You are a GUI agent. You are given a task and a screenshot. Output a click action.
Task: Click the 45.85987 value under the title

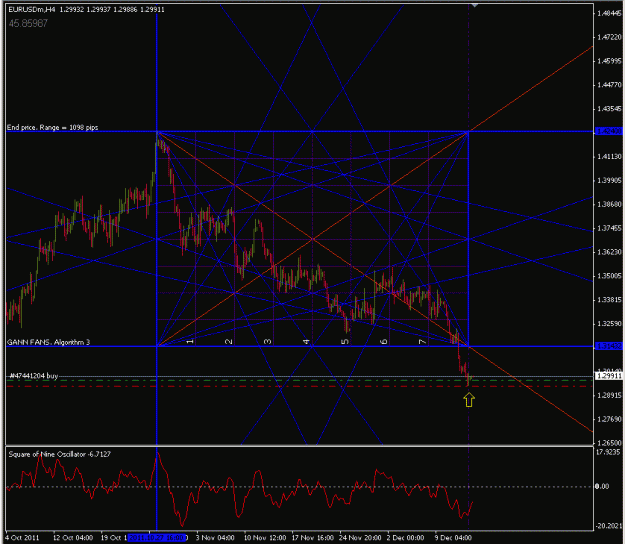click(x=28, y=24)
